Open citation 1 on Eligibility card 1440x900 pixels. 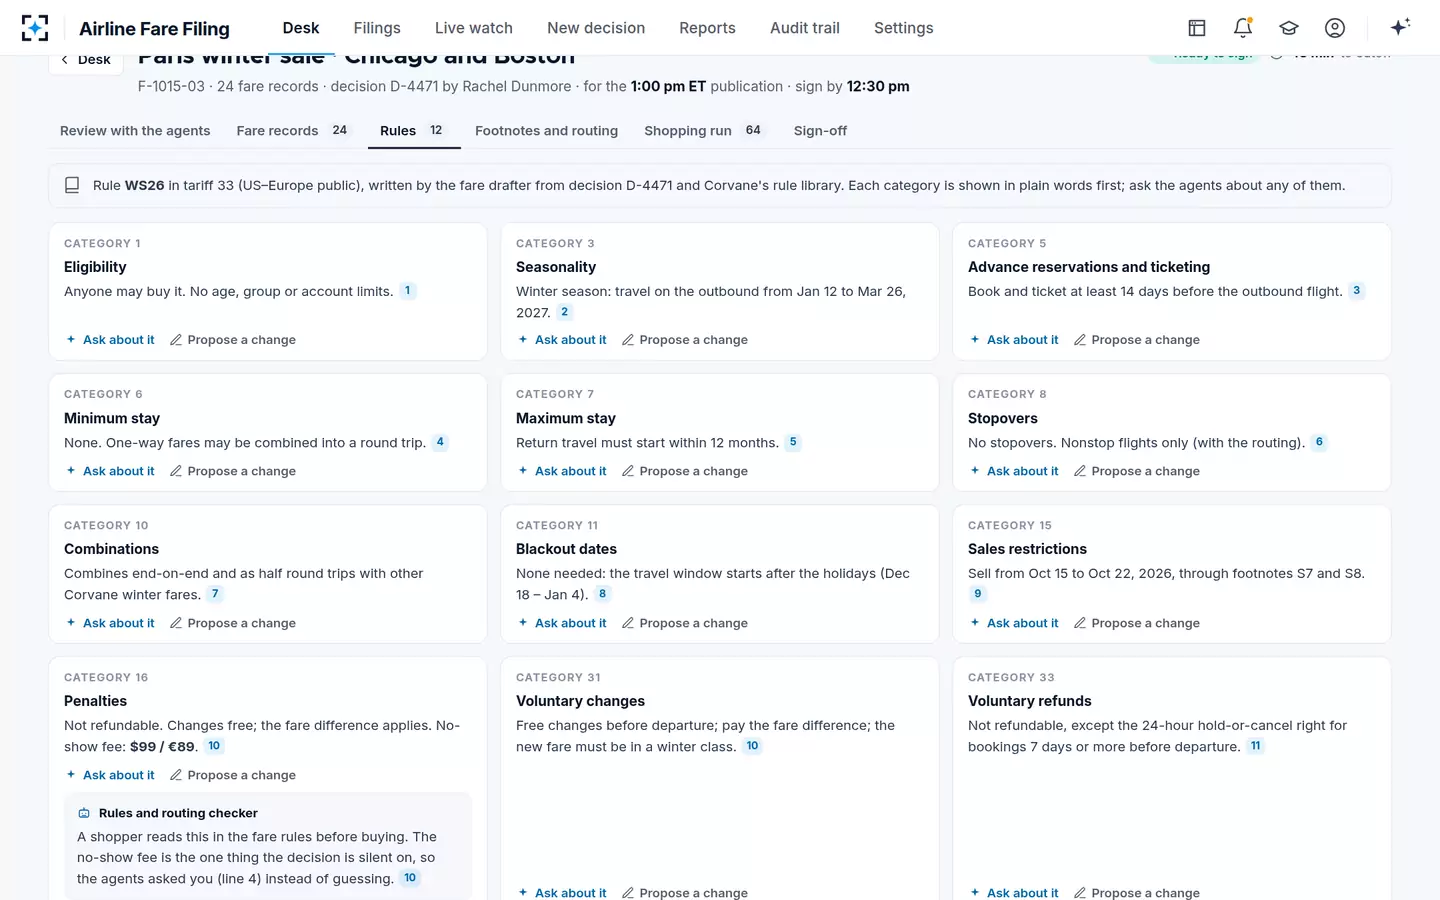(407, 291)
